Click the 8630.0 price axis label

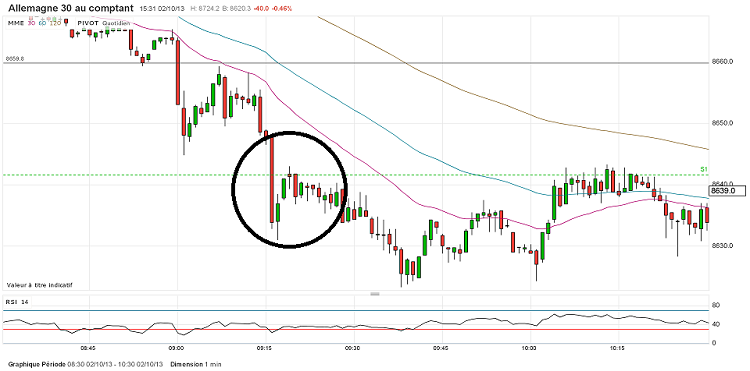(x=723, y=246)
